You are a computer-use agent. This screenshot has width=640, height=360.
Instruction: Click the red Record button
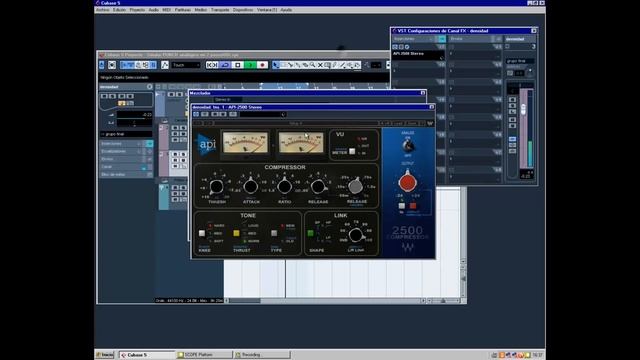(262, 65)
